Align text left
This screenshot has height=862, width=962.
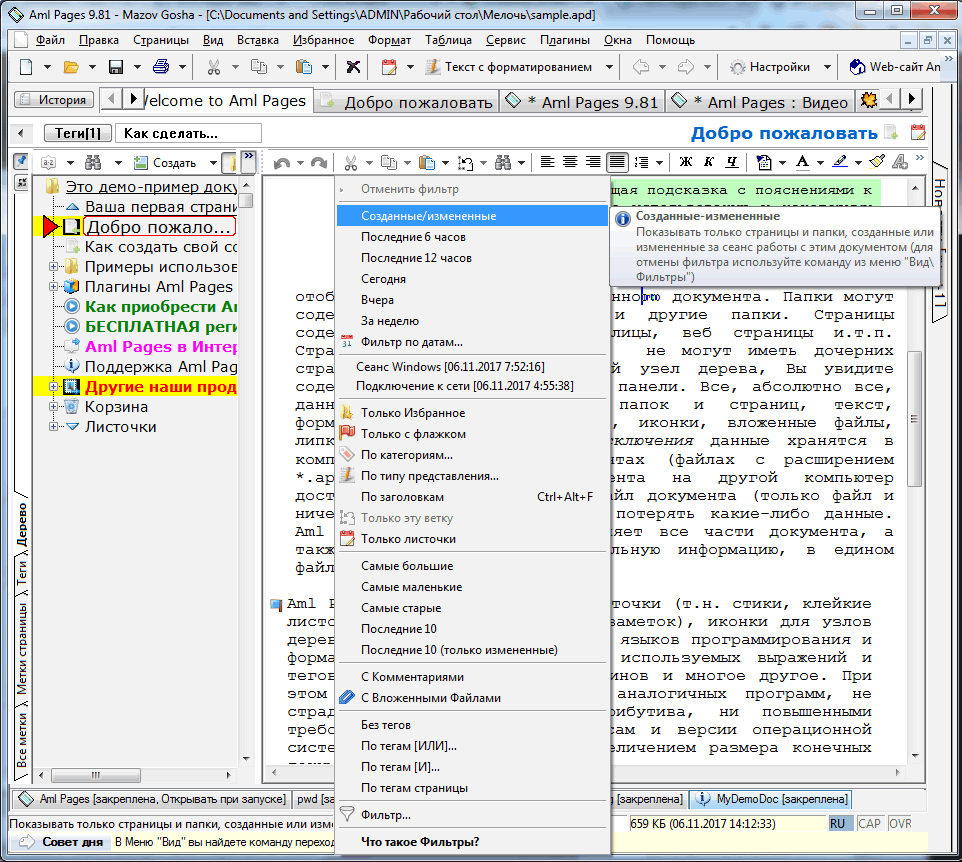pyautogui.click(x=547, y=162)
